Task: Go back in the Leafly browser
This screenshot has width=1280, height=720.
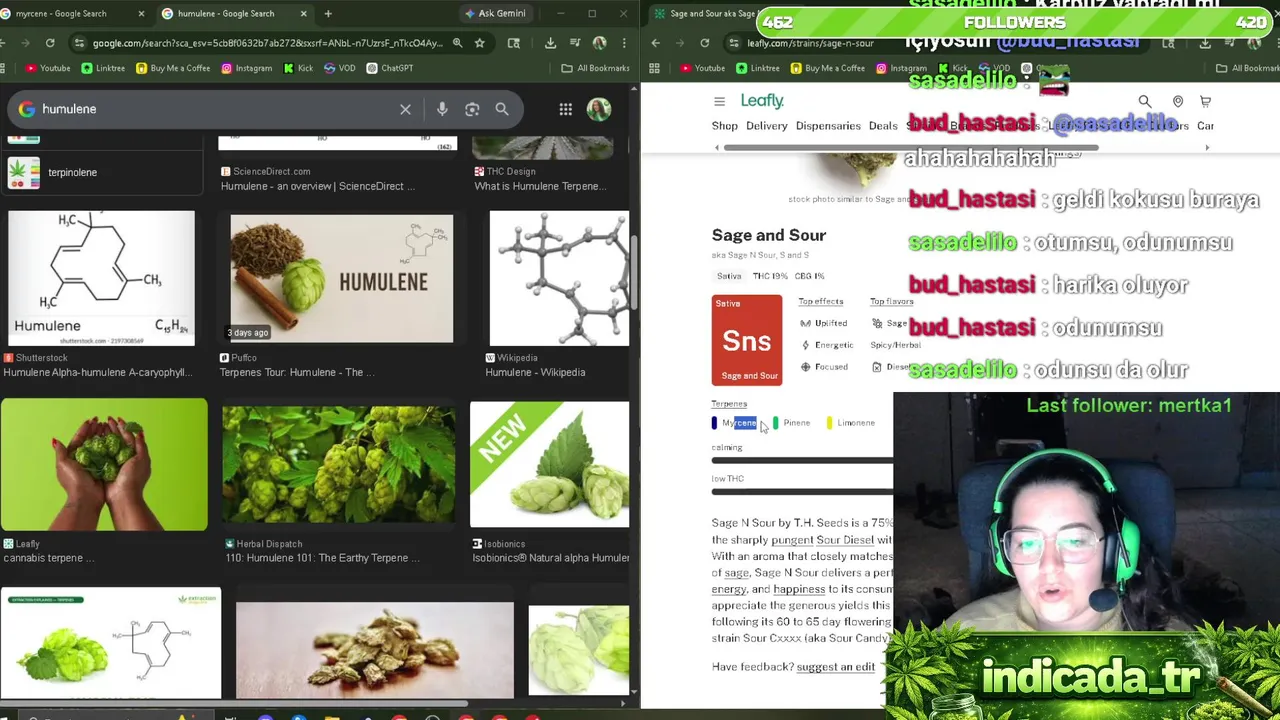Action: click(656, 43)
